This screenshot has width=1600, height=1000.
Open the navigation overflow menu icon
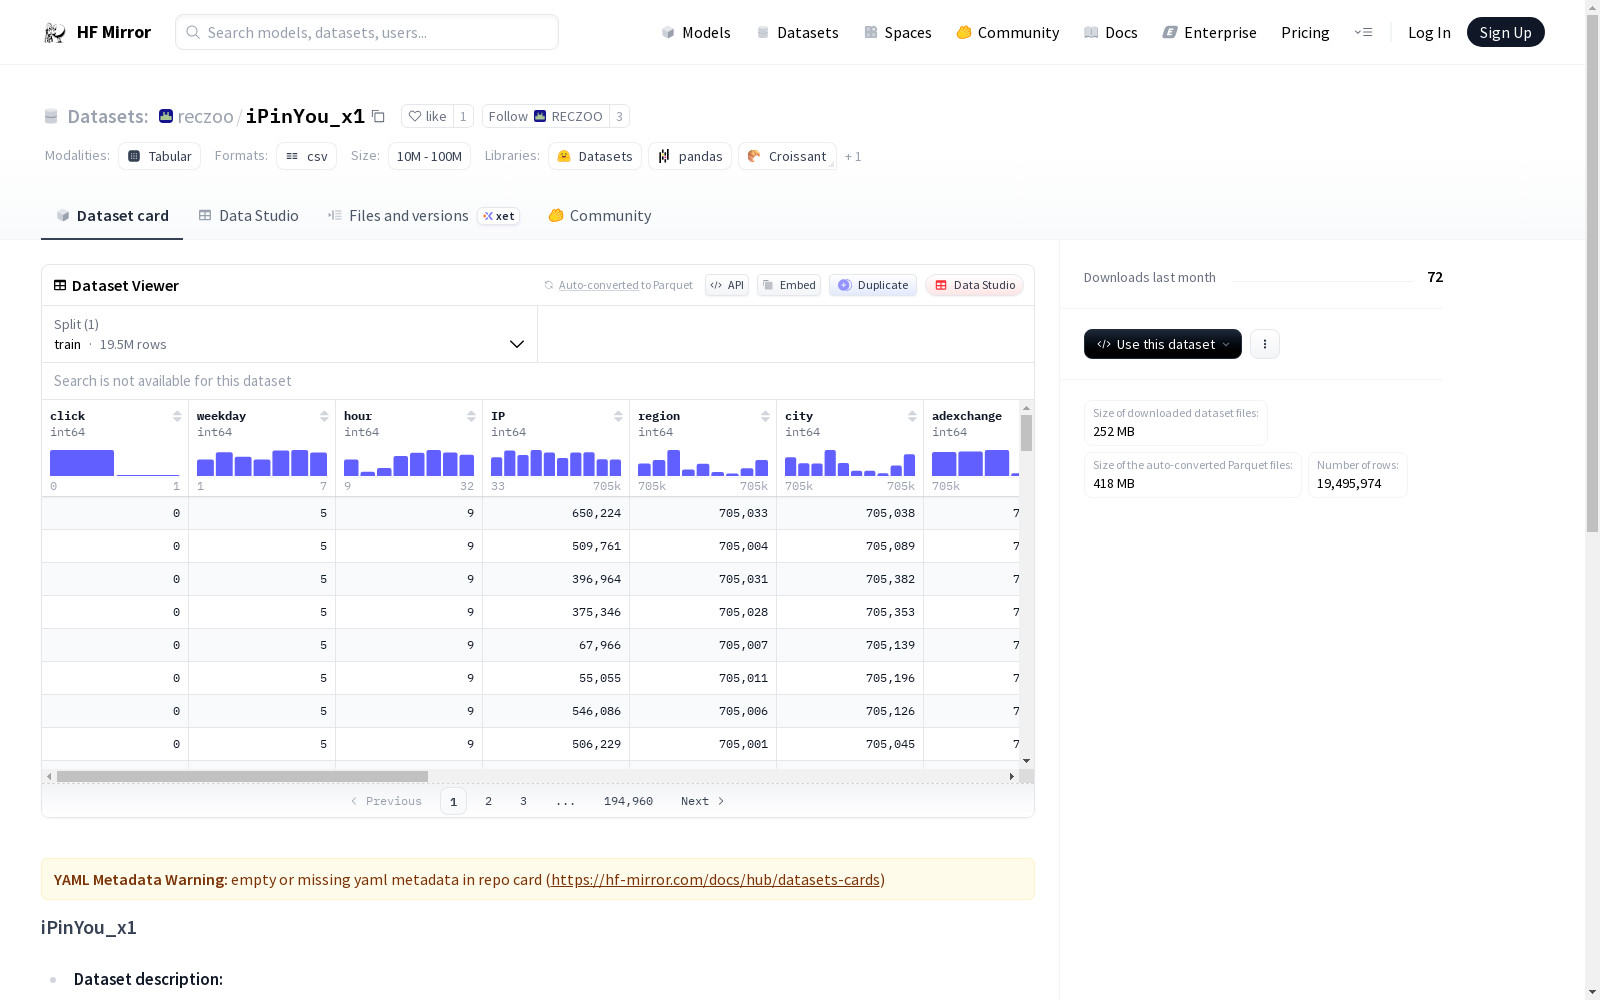(1363, 32)
